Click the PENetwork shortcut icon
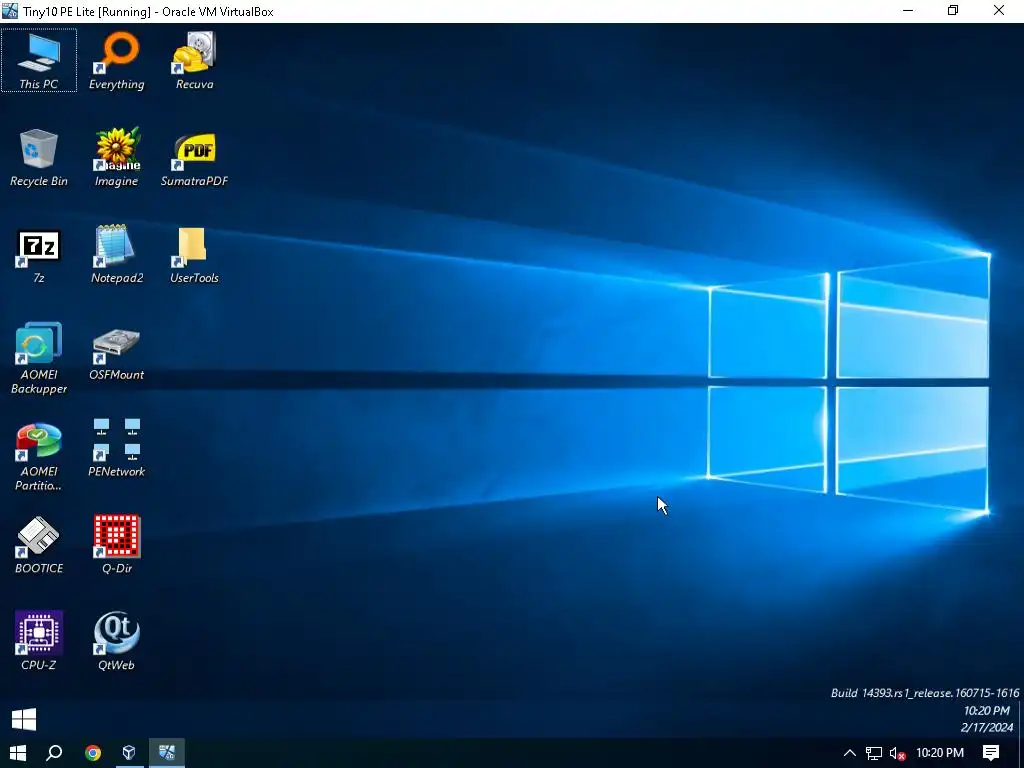Image resolution: width=1024 pixels, height=768 pixels. 116,448
